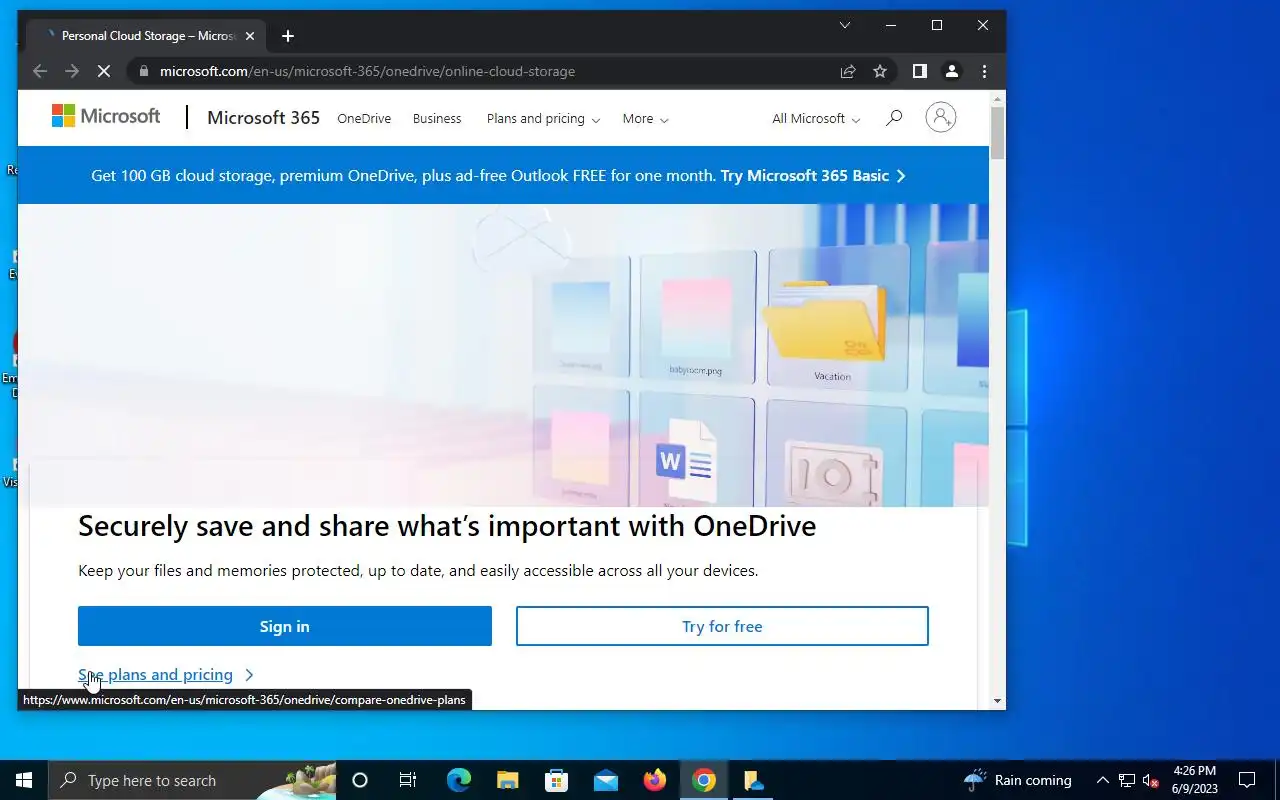Screen dimensions: 1280x800
Task: Open See plans and pricing link
Action: pyautogui.click(x=166, y=675)
